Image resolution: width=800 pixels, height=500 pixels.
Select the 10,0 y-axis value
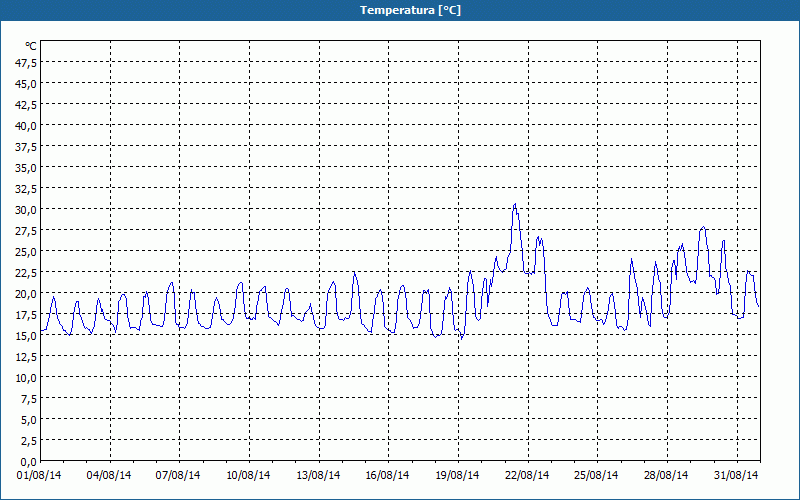click(27, 378)
